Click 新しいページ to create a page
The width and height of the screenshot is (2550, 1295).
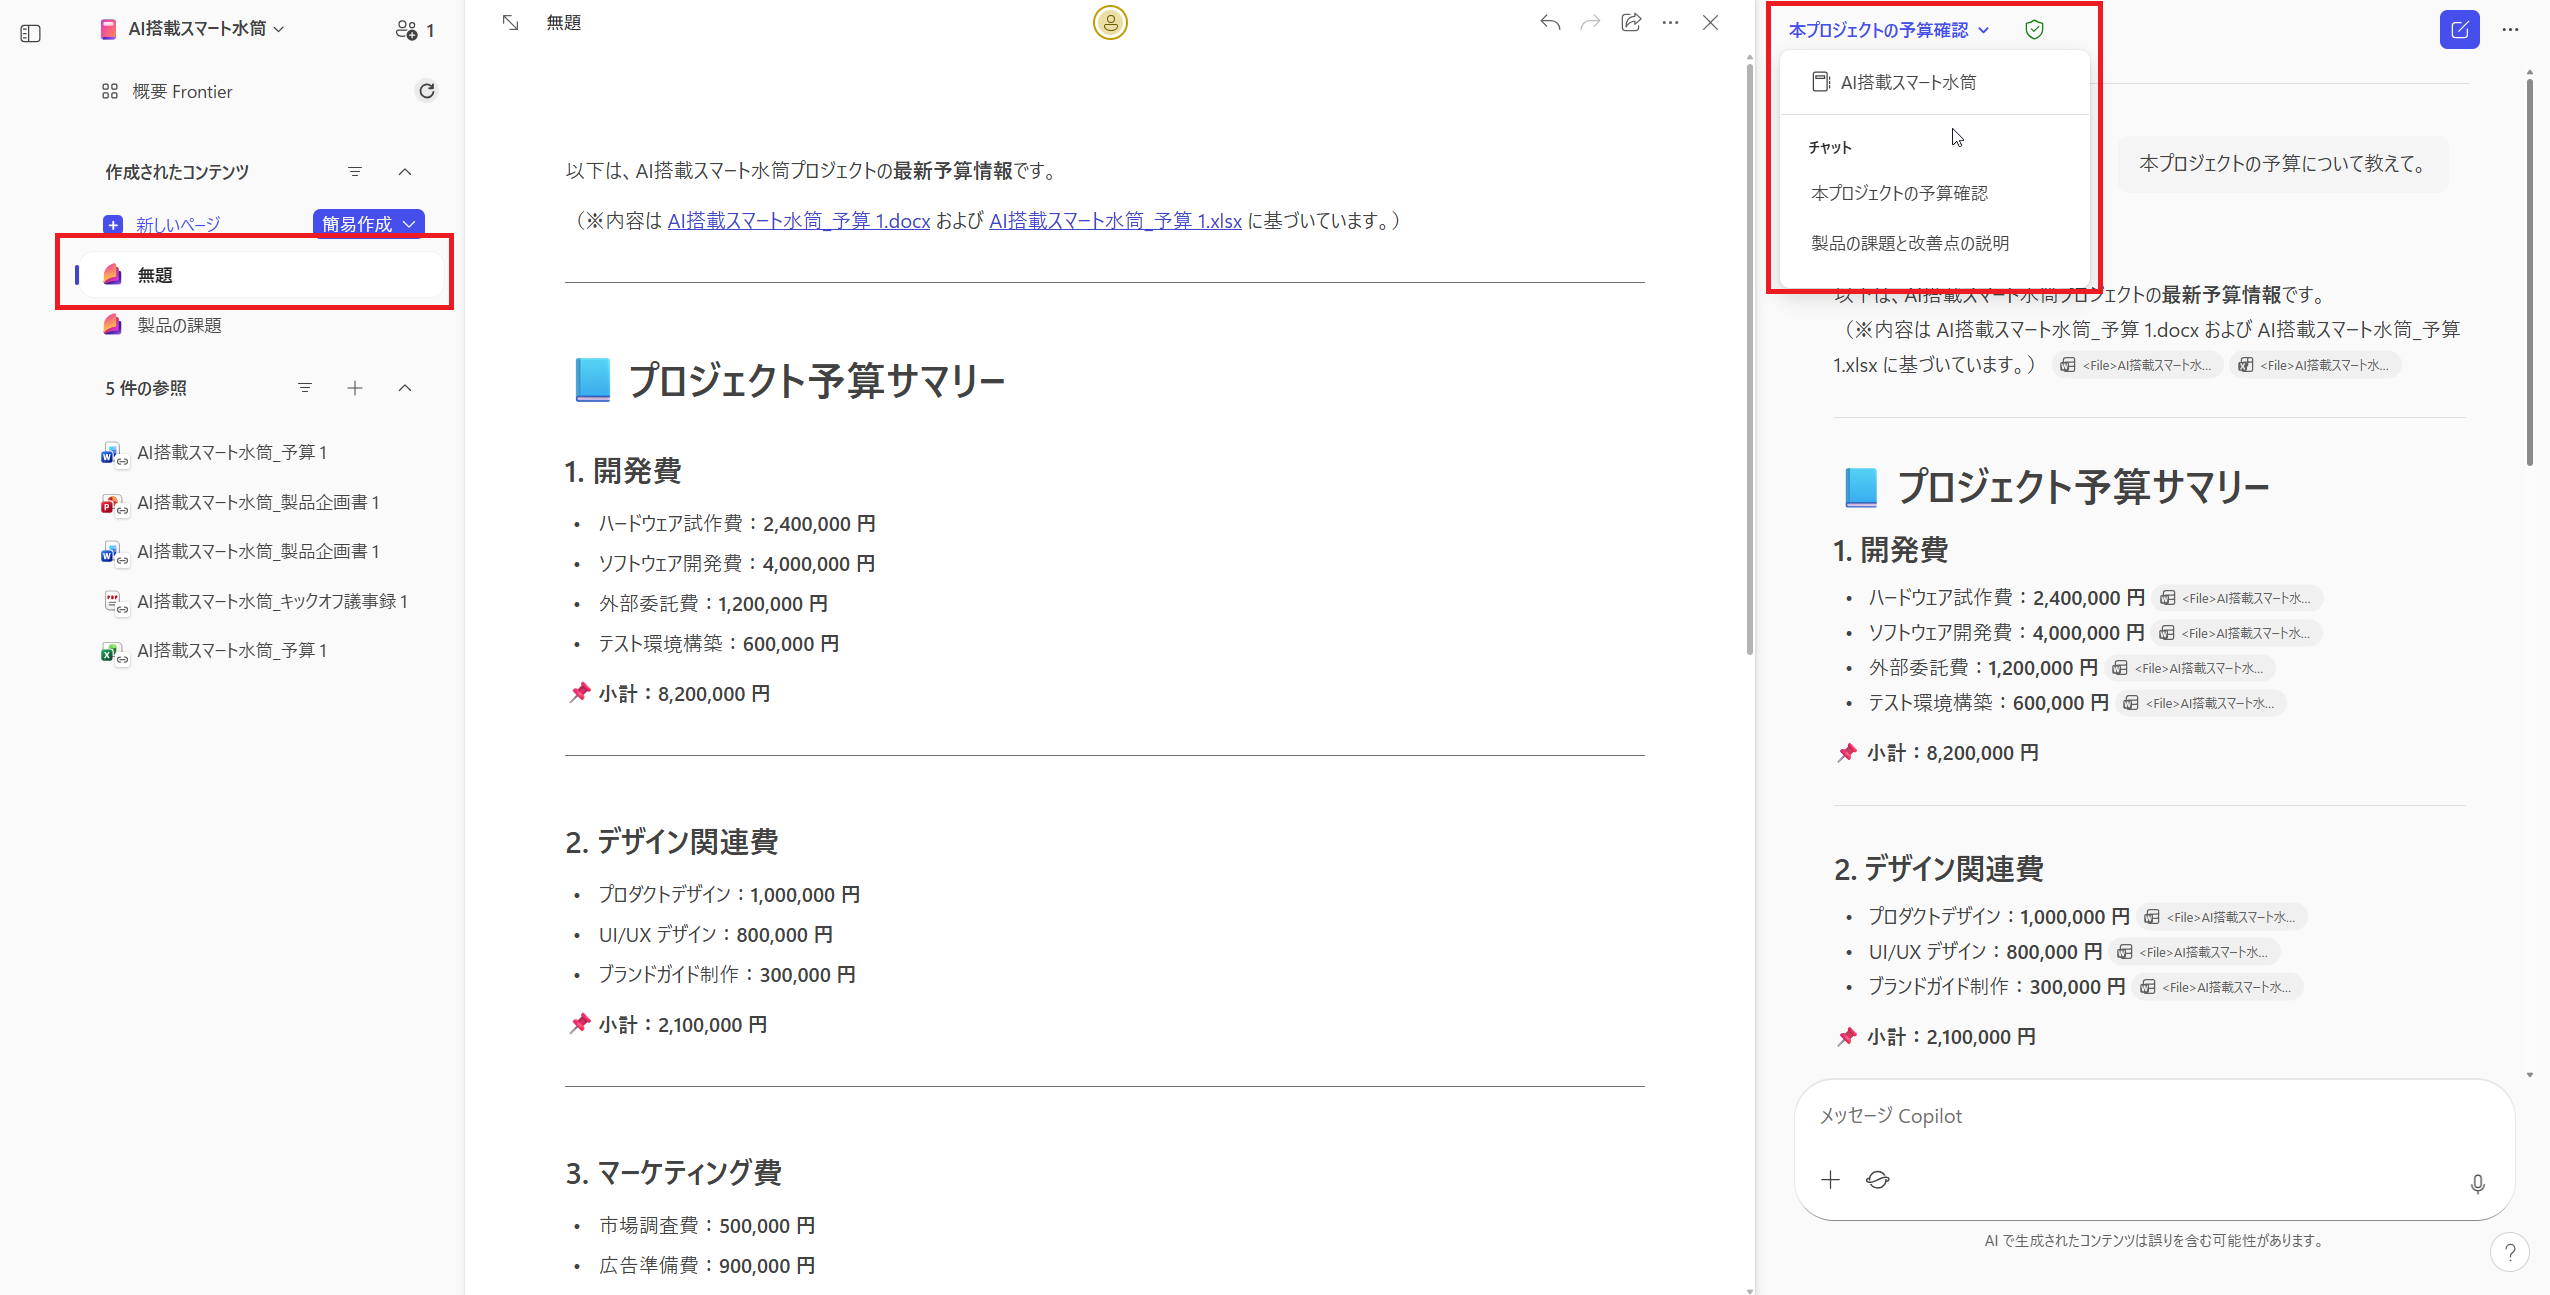point(178,223)
